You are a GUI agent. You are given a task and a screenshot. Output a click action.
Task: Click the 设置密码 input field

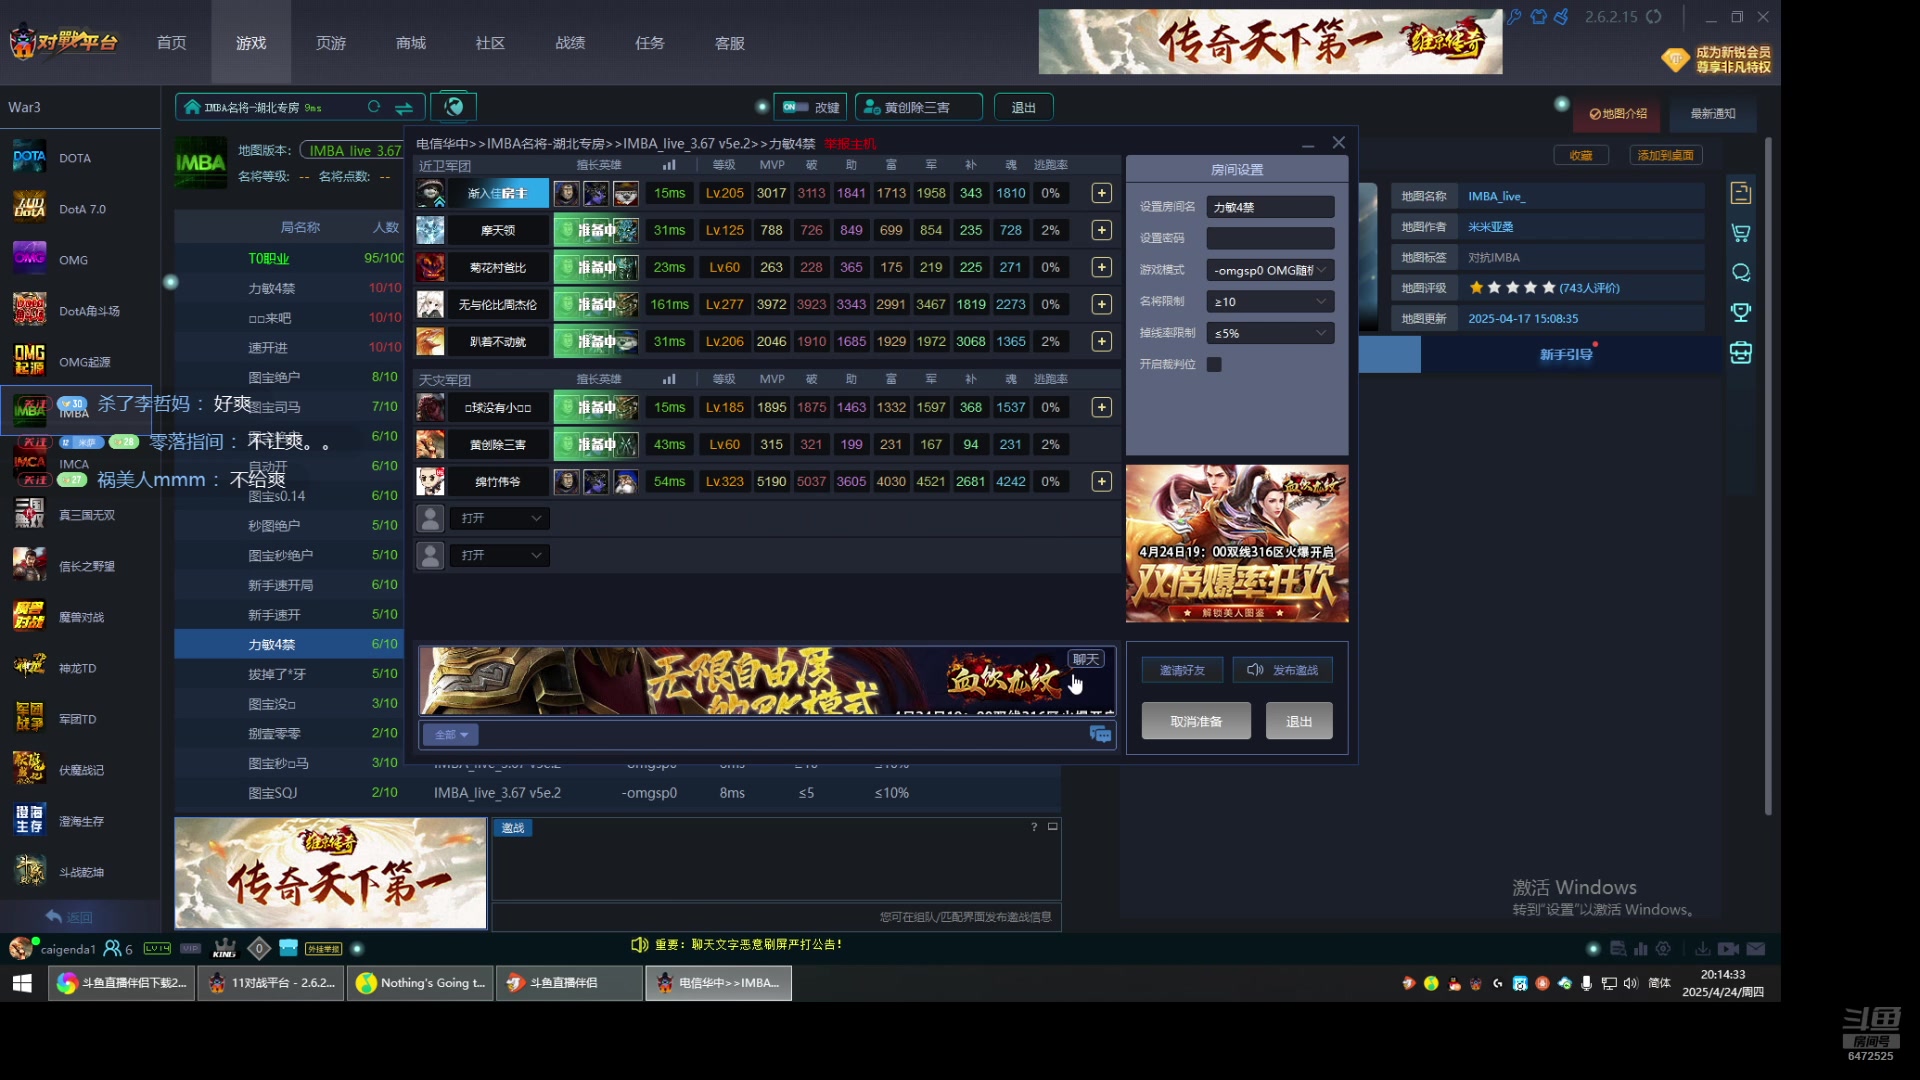1270,238
